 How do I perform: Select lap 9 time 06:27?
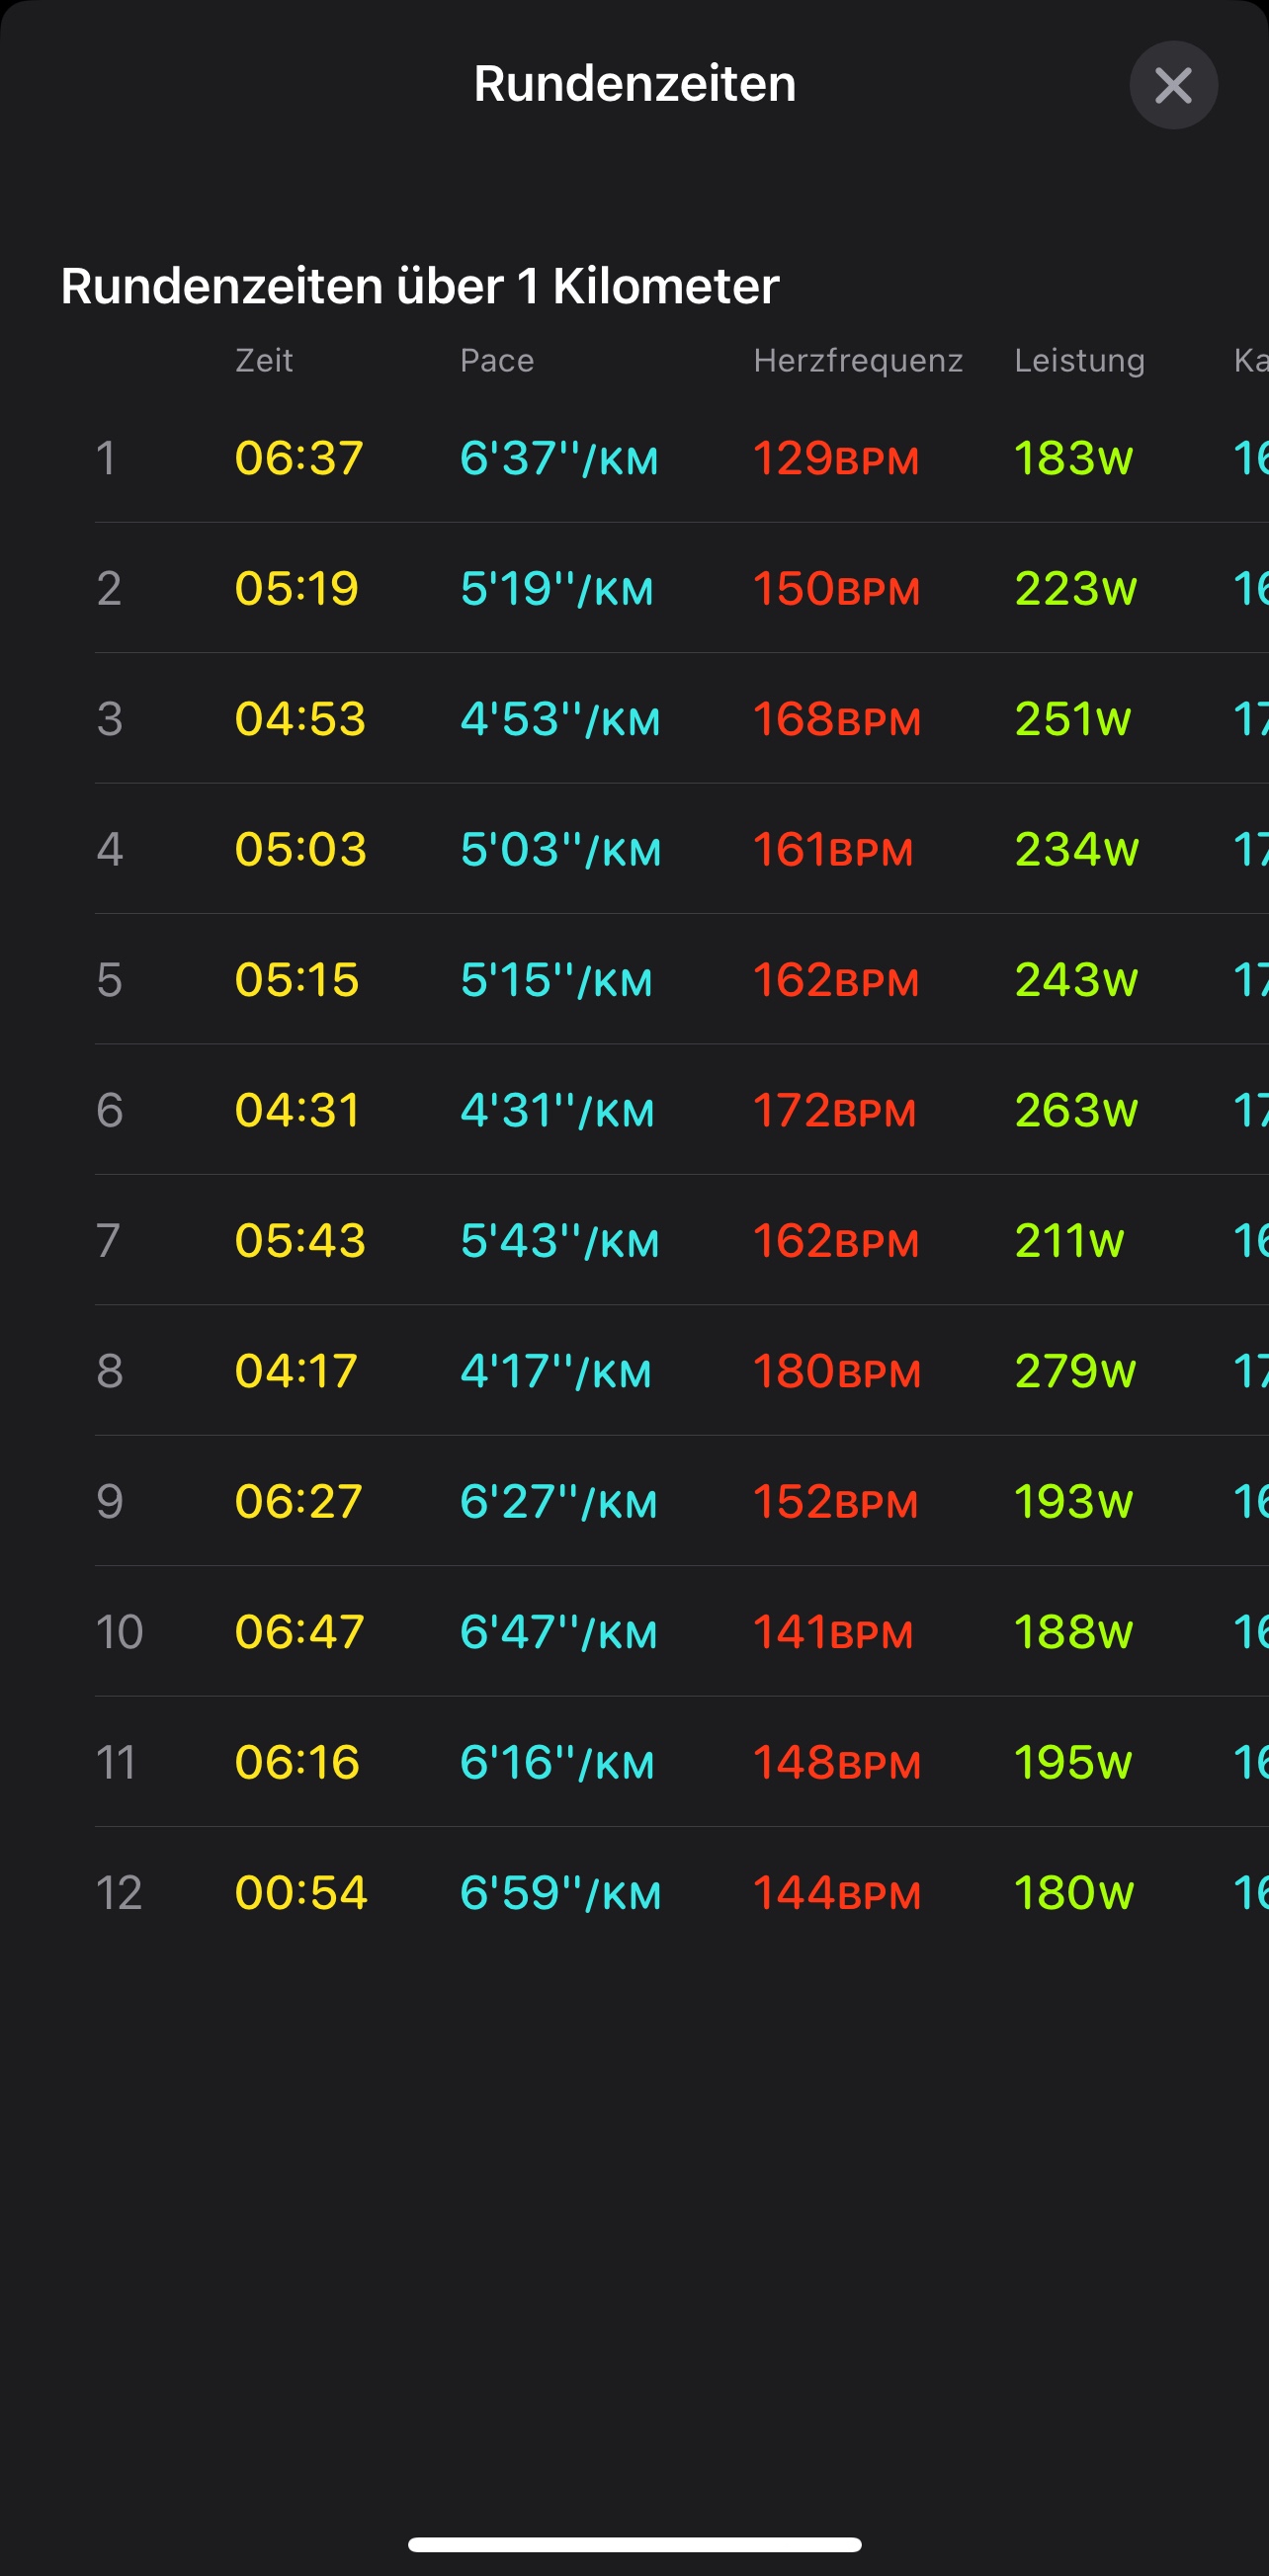[x=298, y=1501]
